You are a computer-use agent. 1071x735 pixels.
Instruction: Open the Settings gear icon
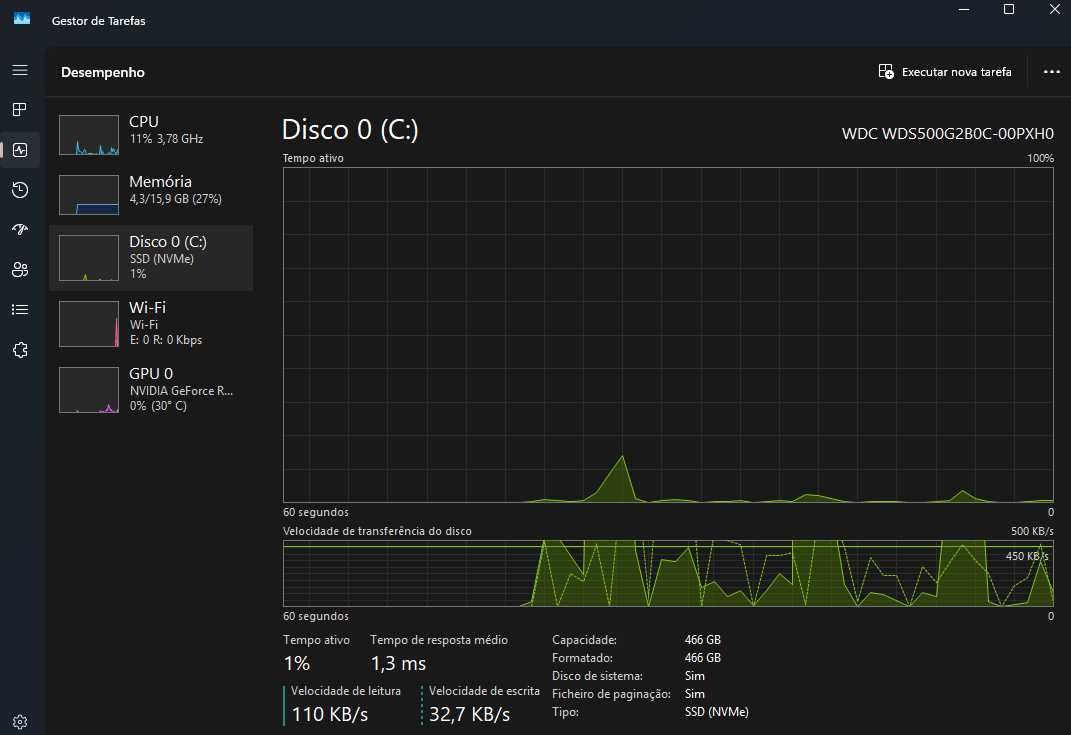[20, 721]
